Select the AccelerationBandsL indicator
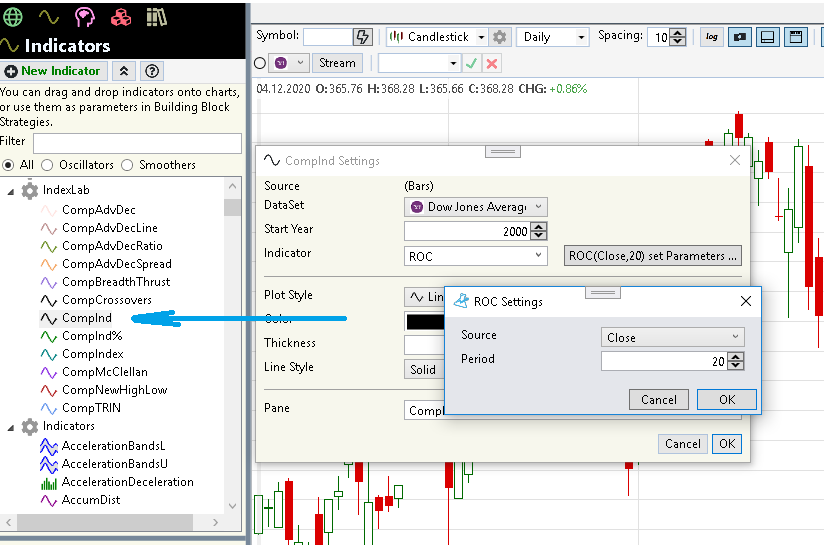This screenshot has height=545, width=824. [113, 446]
